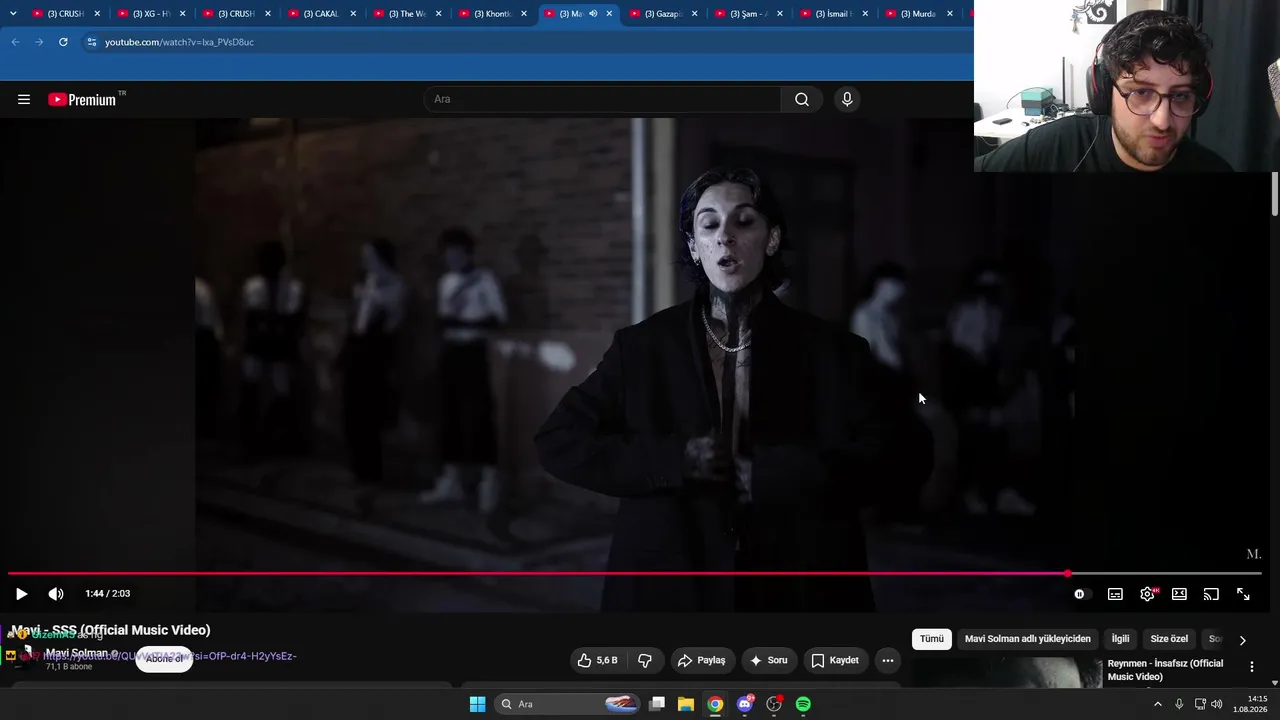Close the Khontk browser tab
1280x720 pixels.
524,14
